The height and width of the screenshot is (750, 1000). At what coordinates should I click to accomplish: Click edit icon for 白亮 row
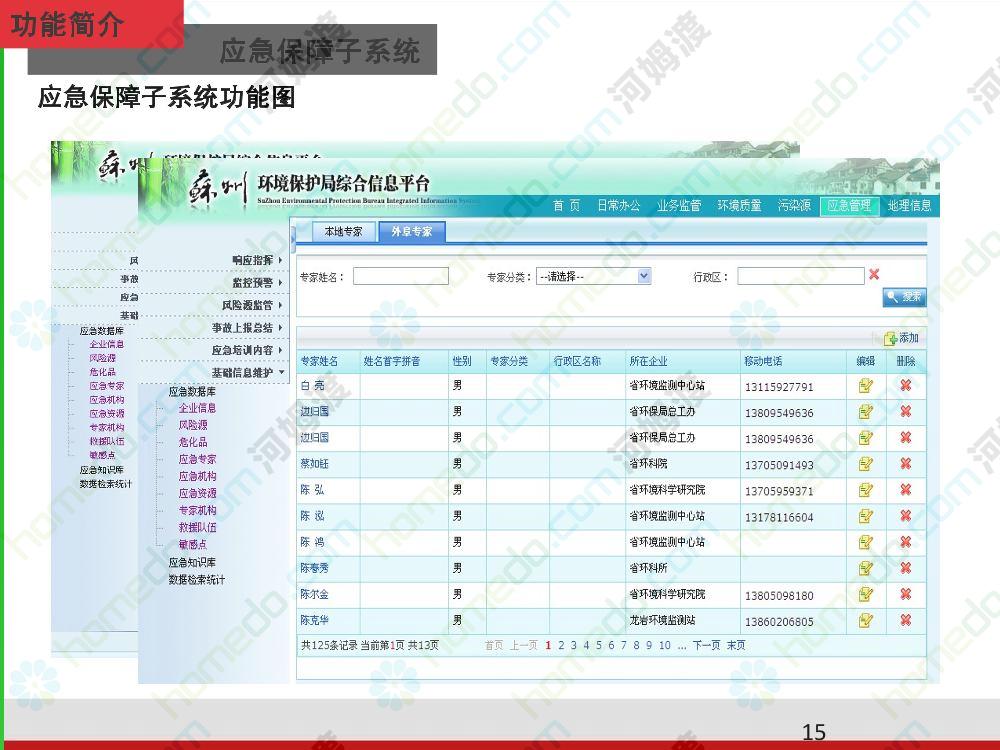pyautogui.click(x=866, y=386)
